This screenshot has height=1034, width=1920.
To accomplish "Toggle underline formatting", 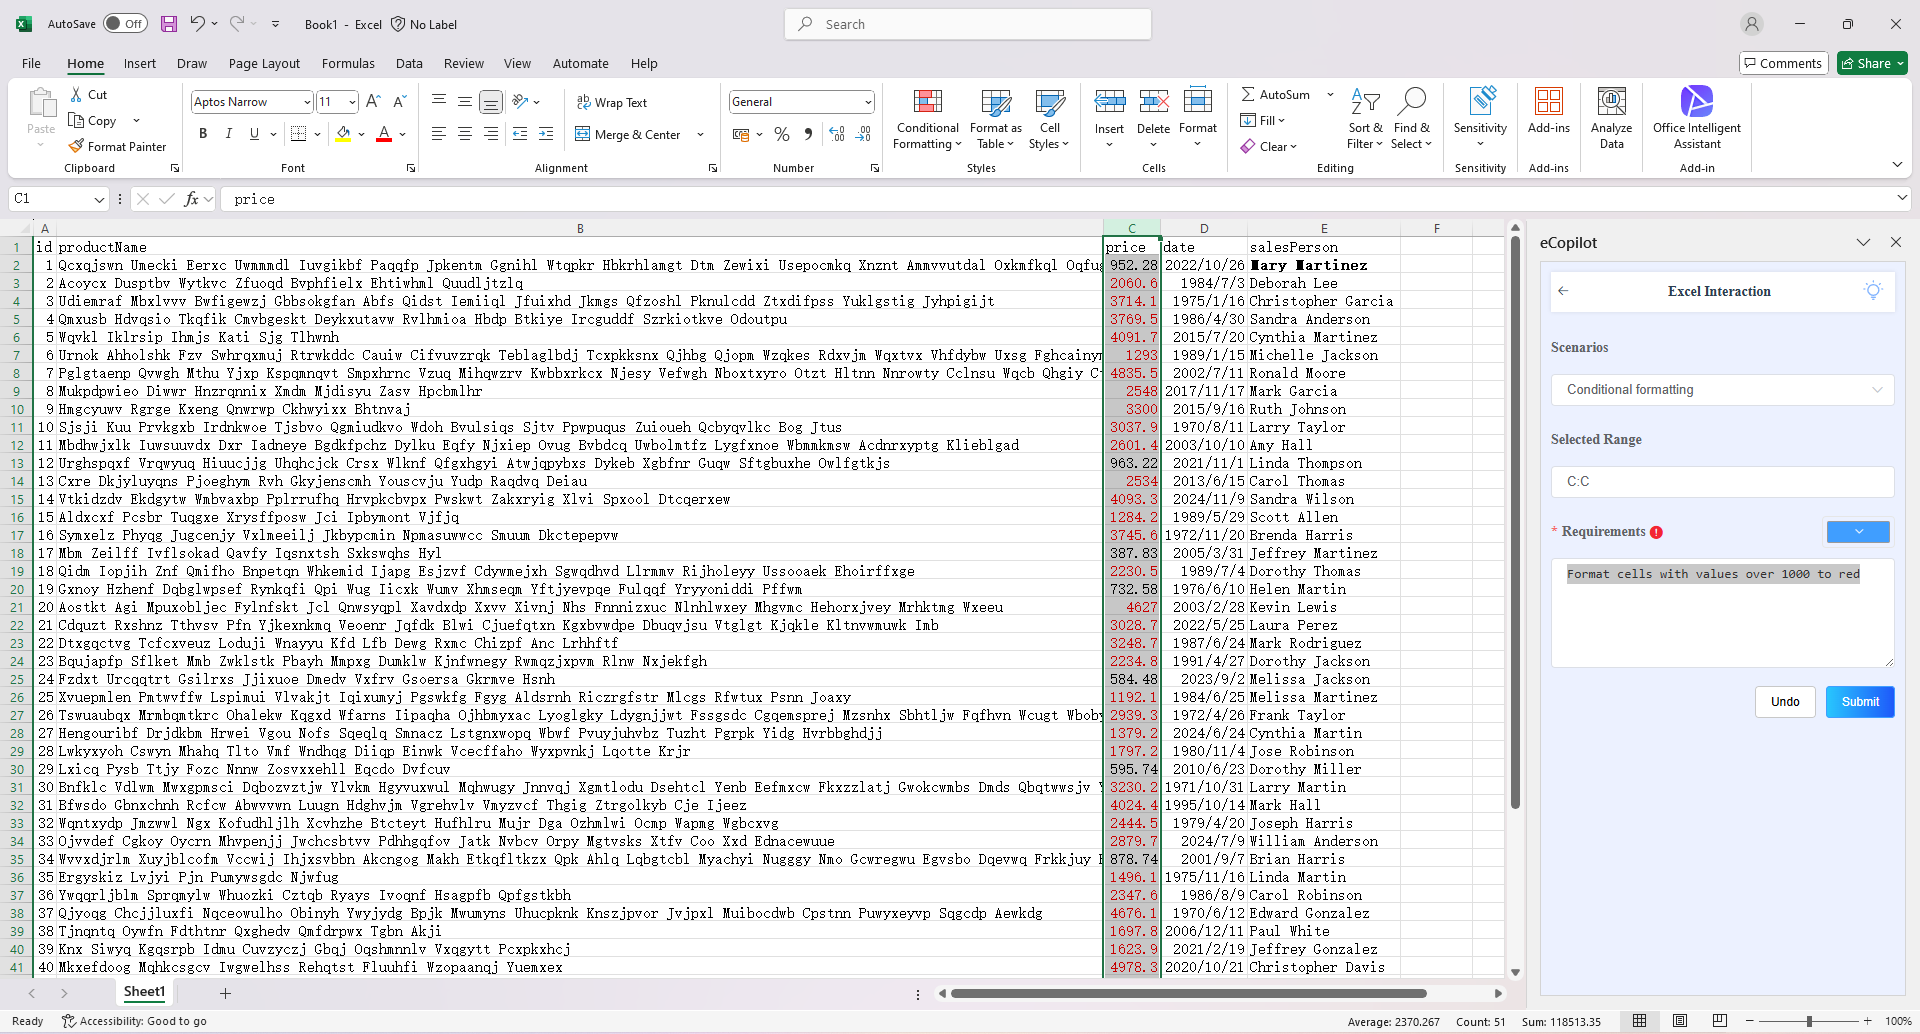I will pyautogui.click(x=253, y=133).
